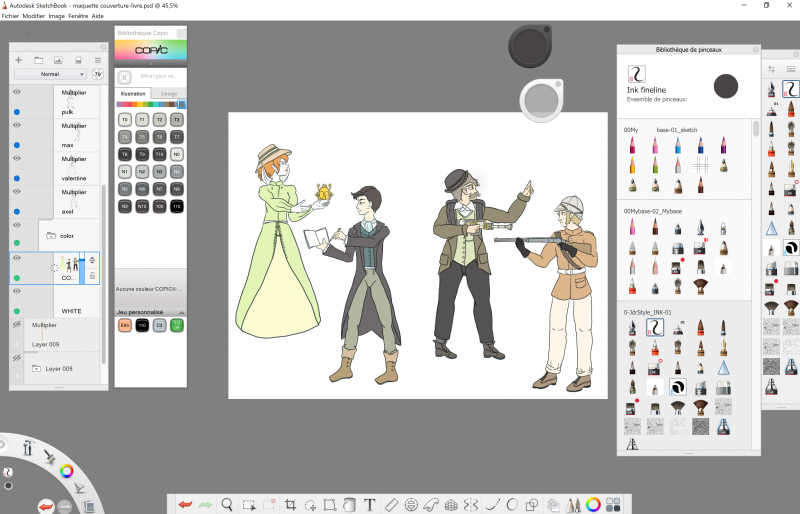This screenshot has height=514, width=800.
Task: Click the Copic color group strip
Action: [151, 104]
